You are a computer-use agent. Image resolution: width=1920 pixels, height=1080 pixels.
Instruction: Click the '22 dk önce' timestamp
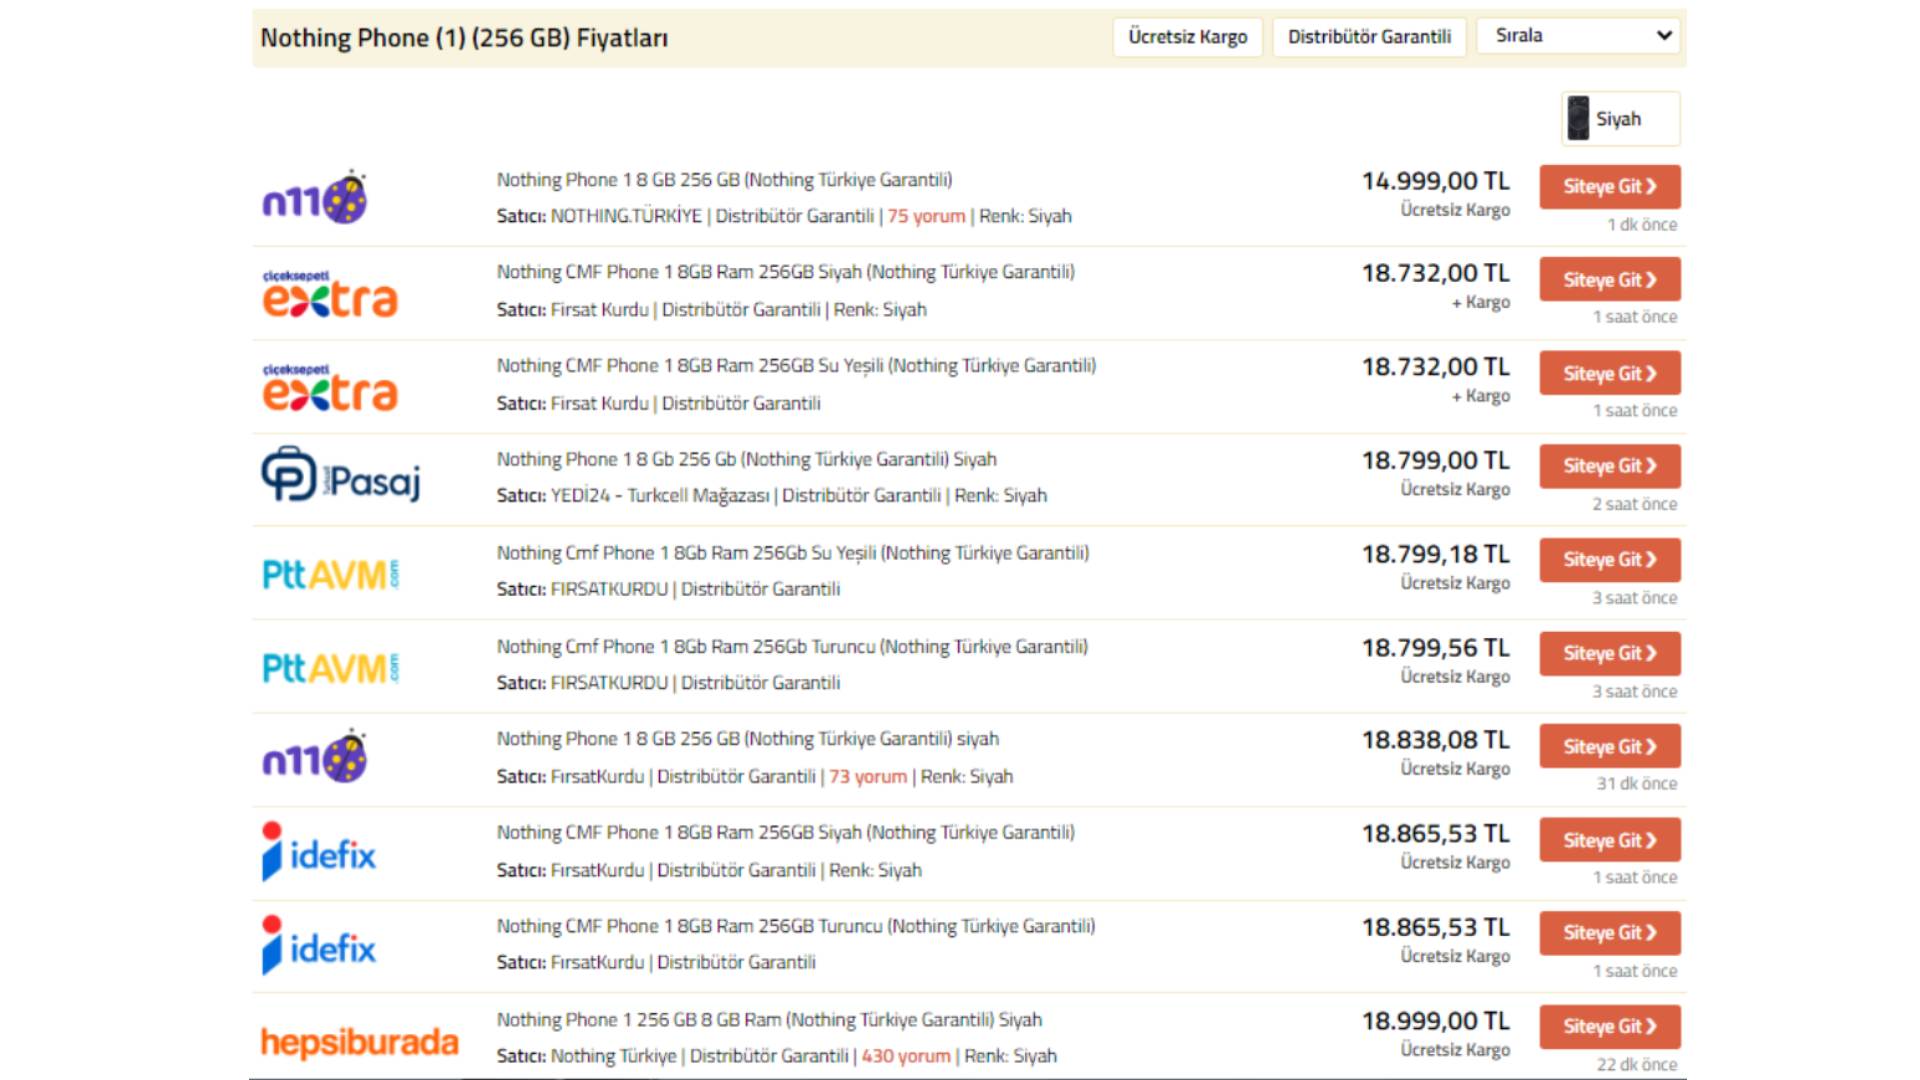1637,1065
